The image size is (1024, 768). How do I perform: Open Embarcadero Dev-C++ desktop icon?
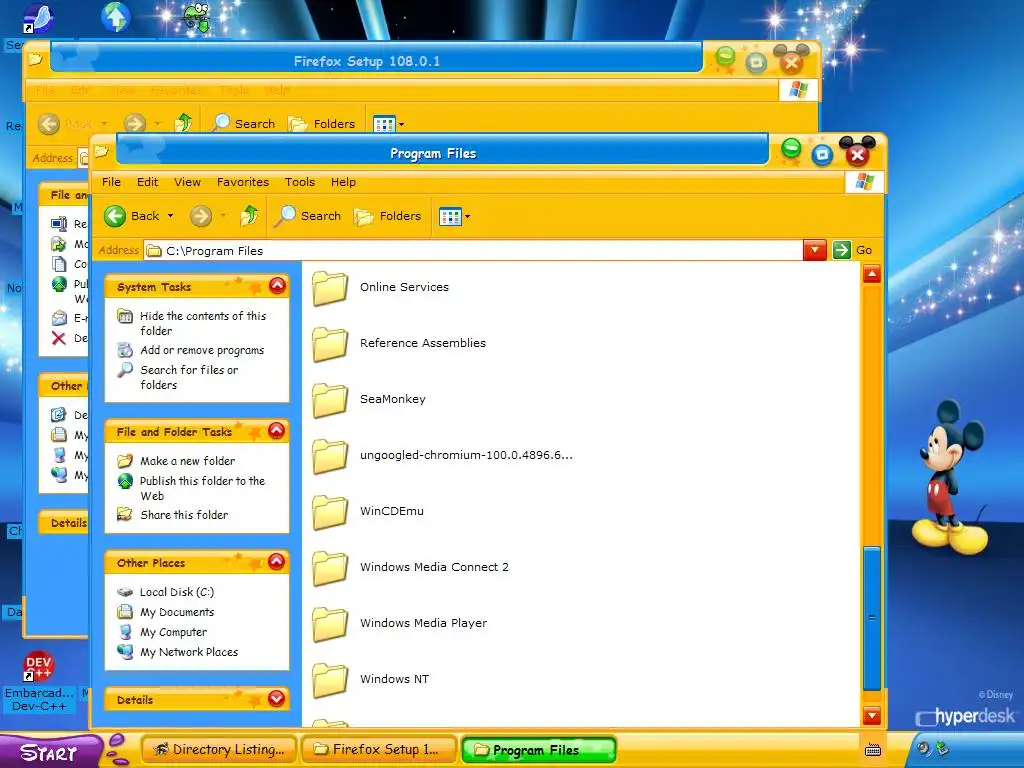(39, 682)
